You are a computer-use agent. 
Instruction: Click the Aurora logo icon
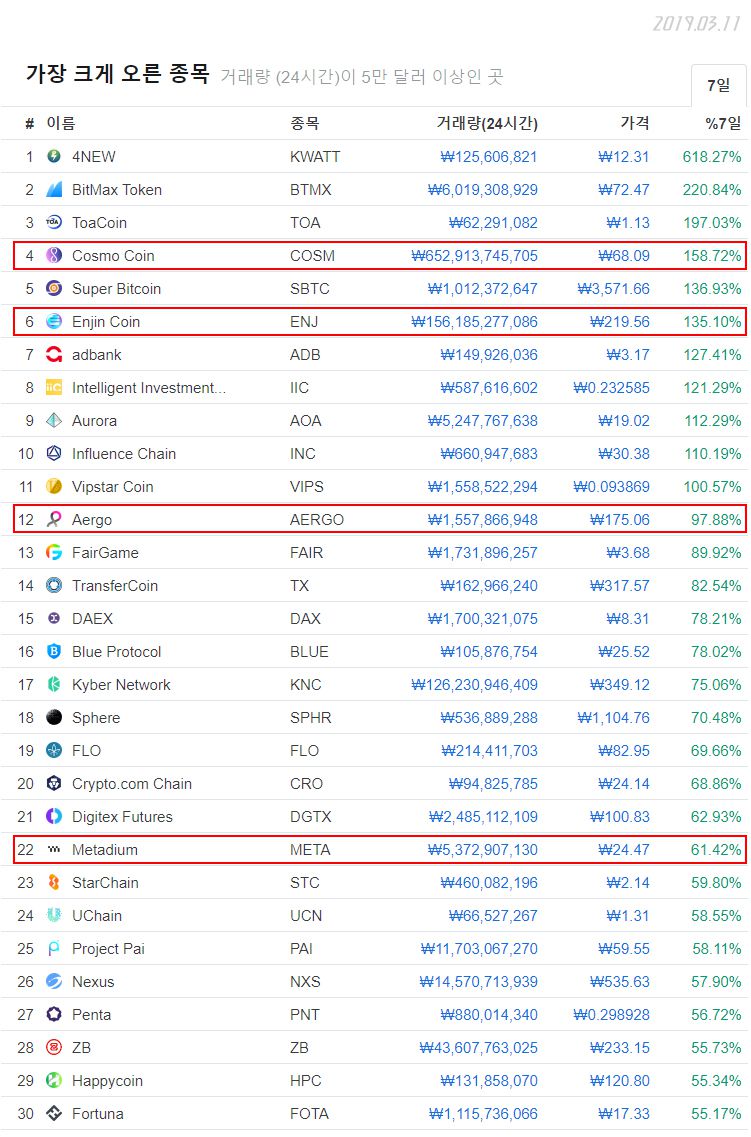(x=54, y=421)
